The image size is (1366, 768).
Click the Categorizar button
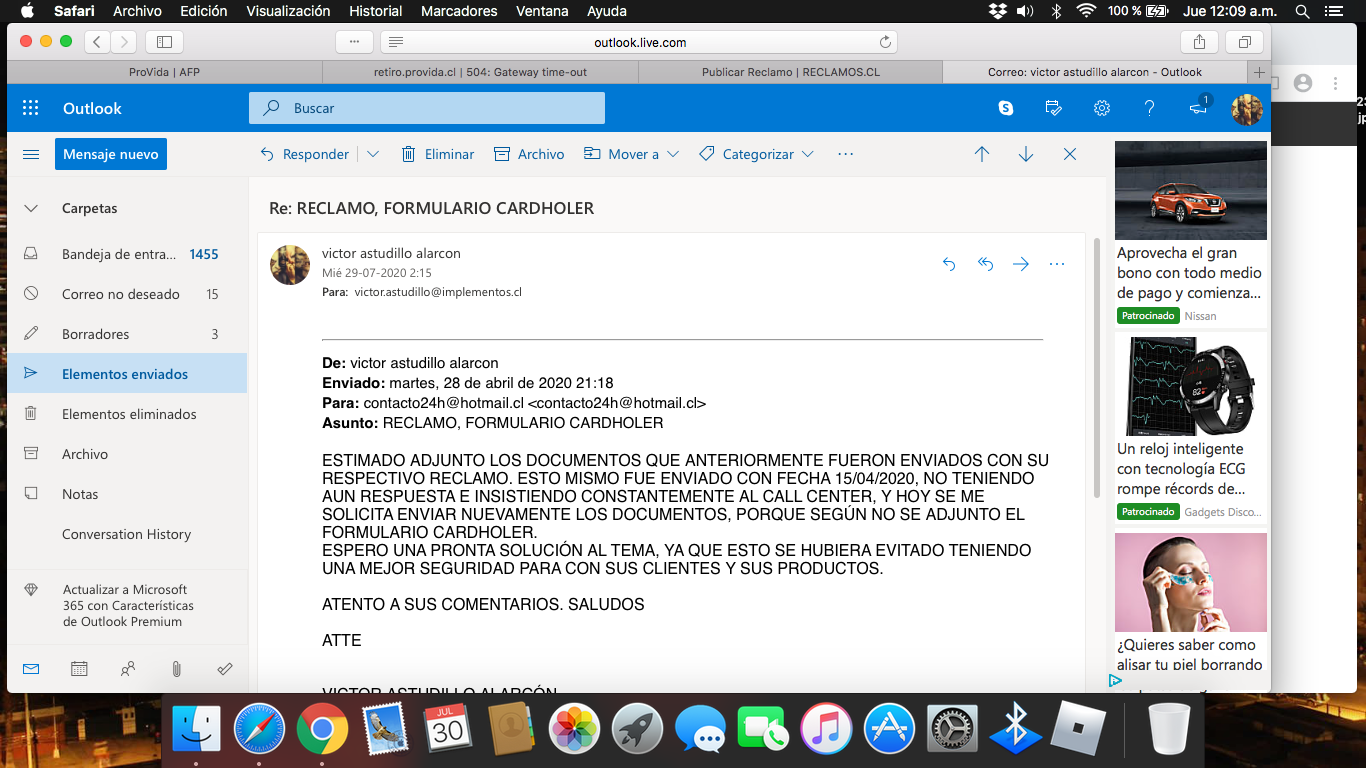click(x=746, y=154)
